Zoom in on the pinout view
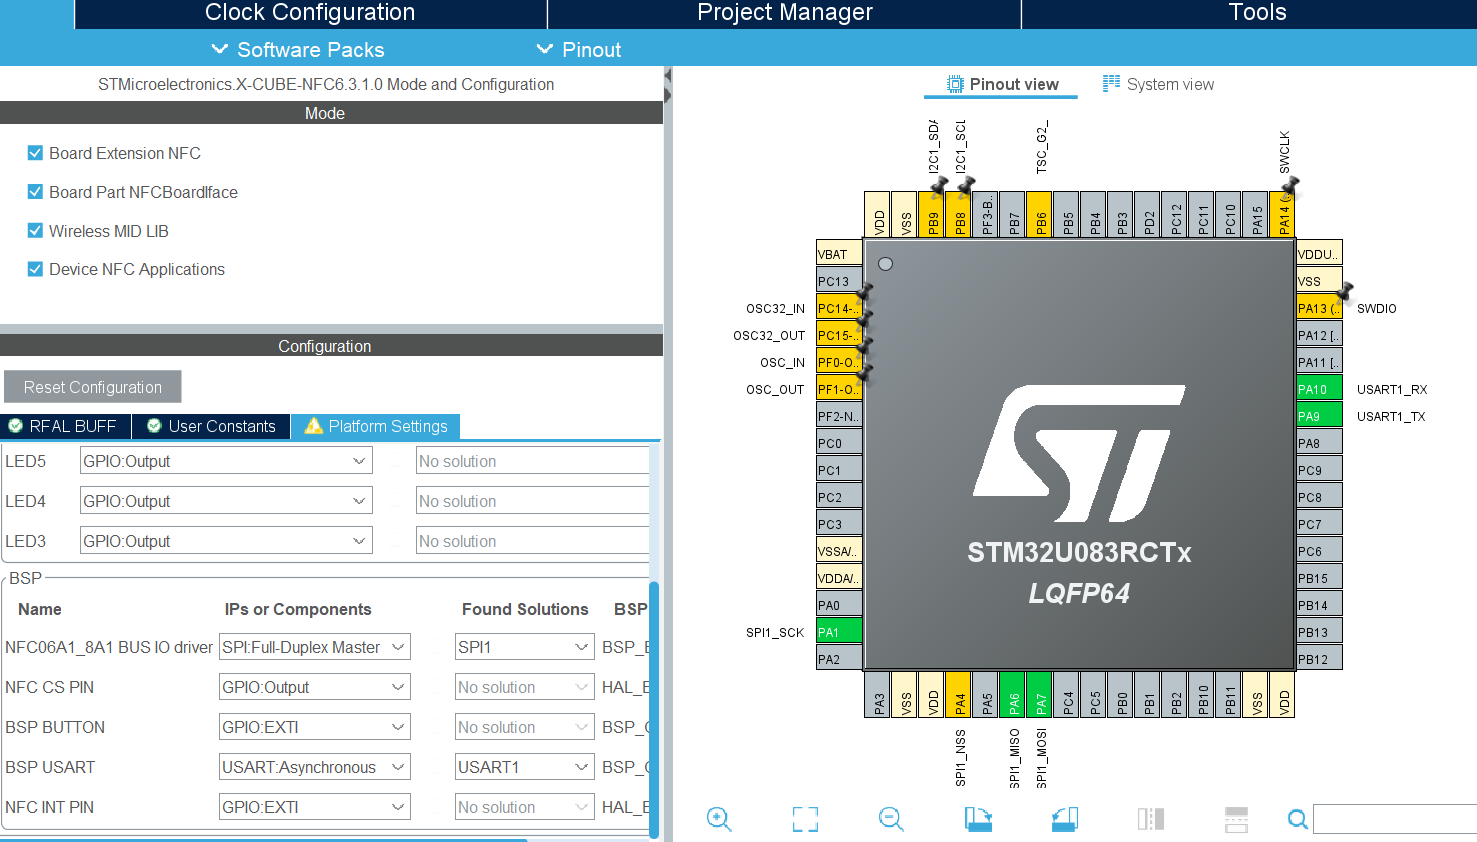Screen dimensions: 1477x842 coord(719,819)
